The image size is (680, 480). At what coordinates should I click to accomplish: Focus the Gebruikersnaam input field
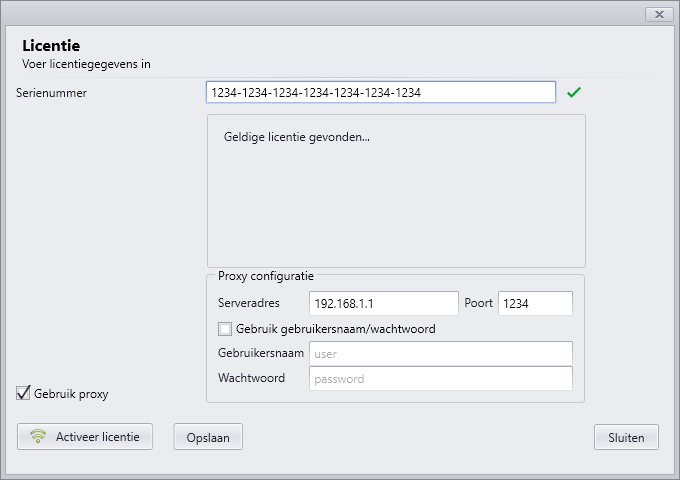441,354
